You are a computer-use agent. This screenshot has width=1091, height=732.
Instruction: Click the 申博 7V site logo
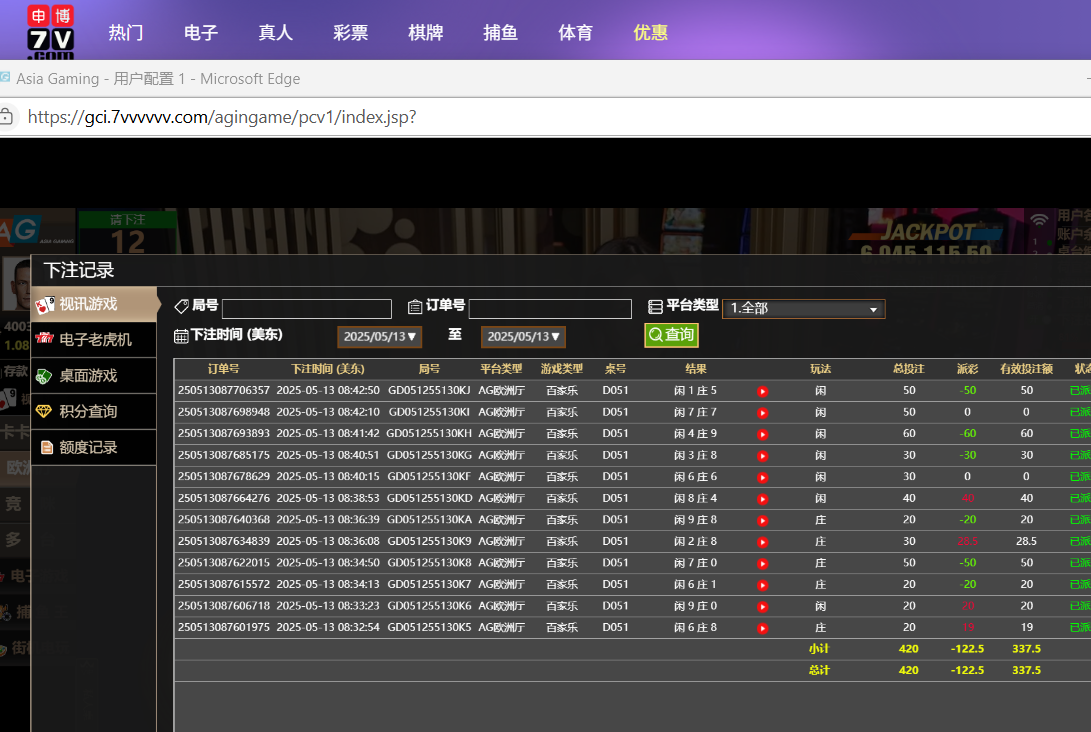coord(50,31)
